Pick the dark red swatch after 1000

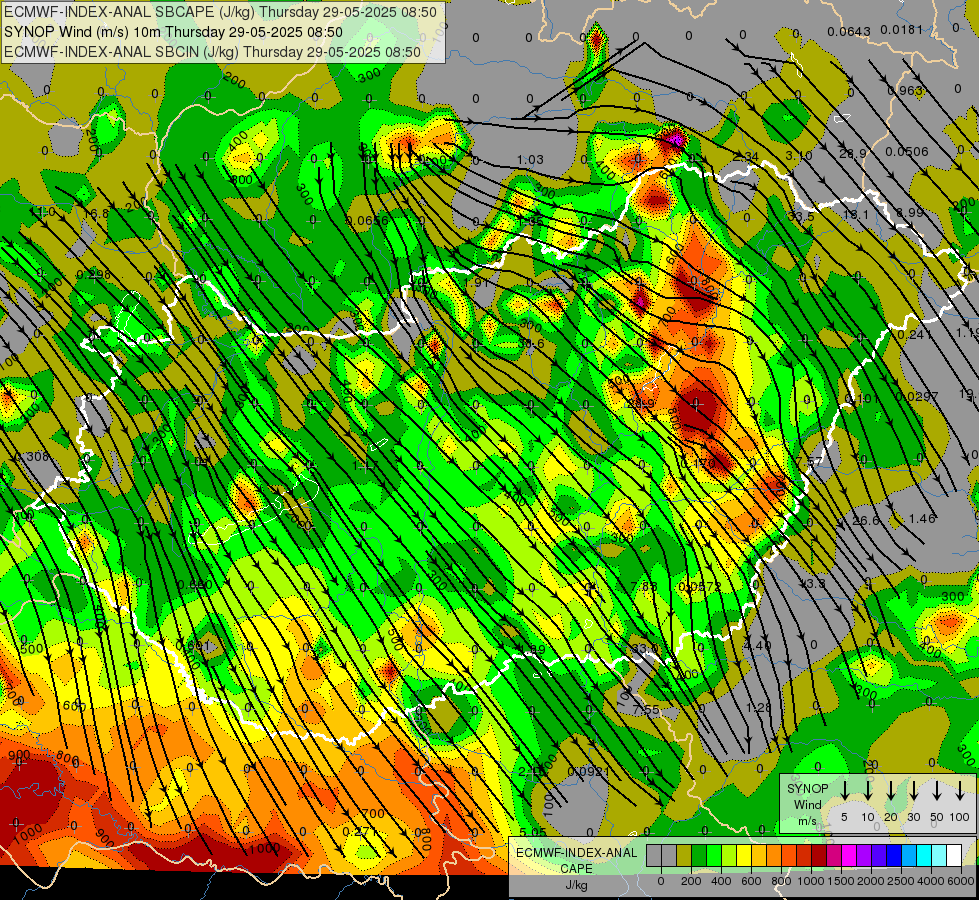point(819,856)
